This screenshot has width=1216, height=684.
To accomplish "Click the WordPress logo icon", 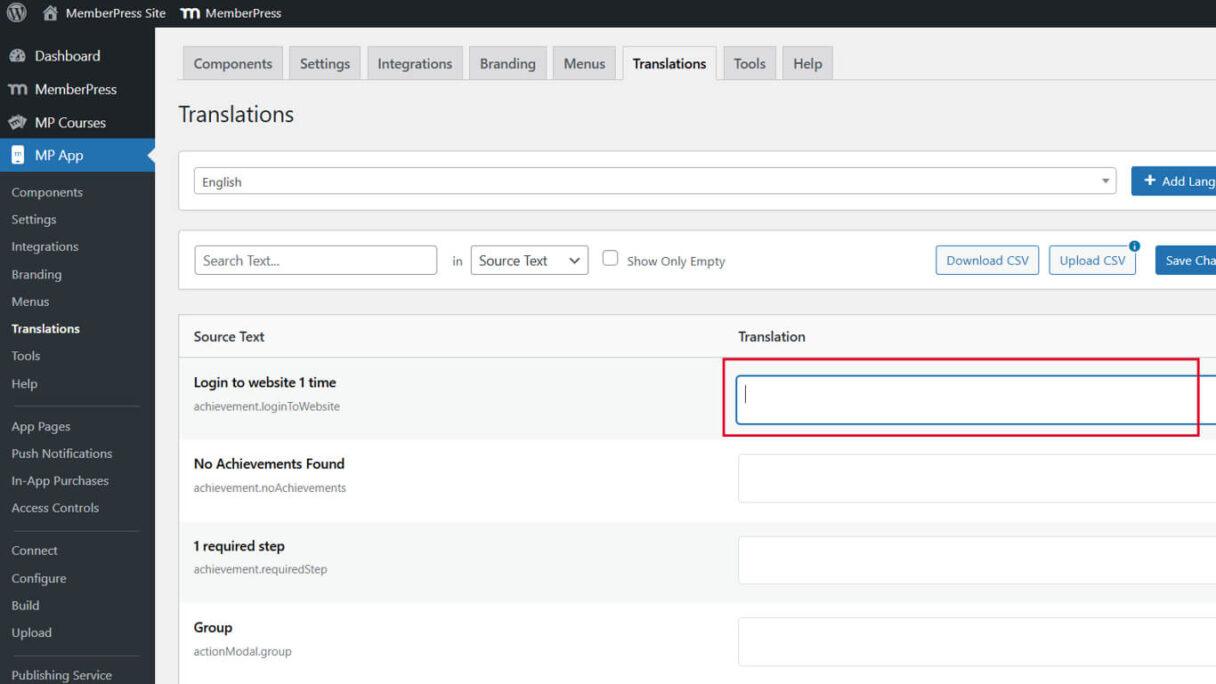I will click(17, 13).
